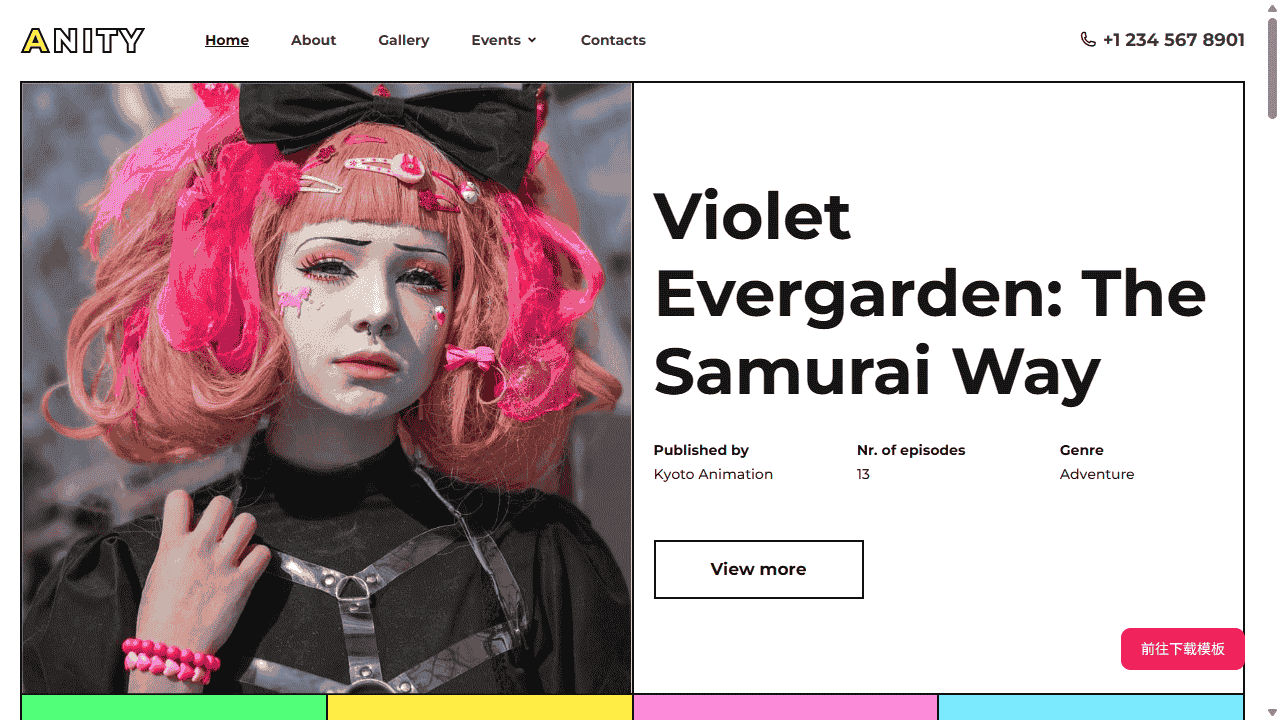This screenshot has height=720, width=1280.
Task: Click the scrollbar up arrow
Action: (x=1272, y=7)
